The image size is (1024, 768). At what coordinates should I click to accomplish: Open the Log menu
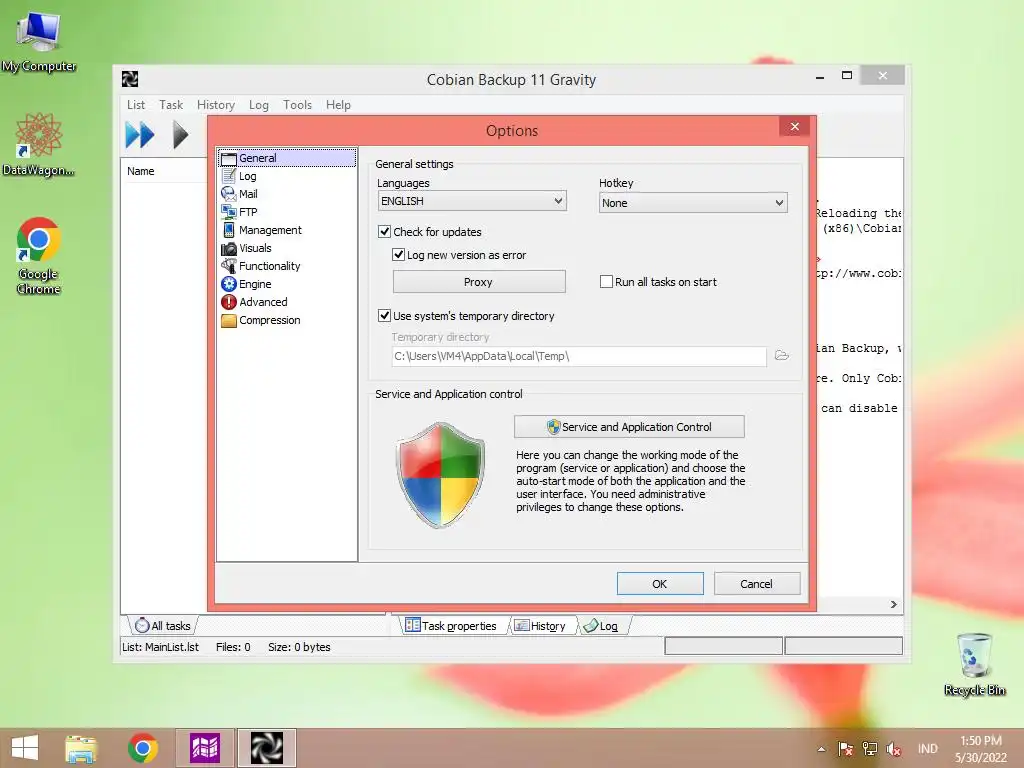pos(259,104)
